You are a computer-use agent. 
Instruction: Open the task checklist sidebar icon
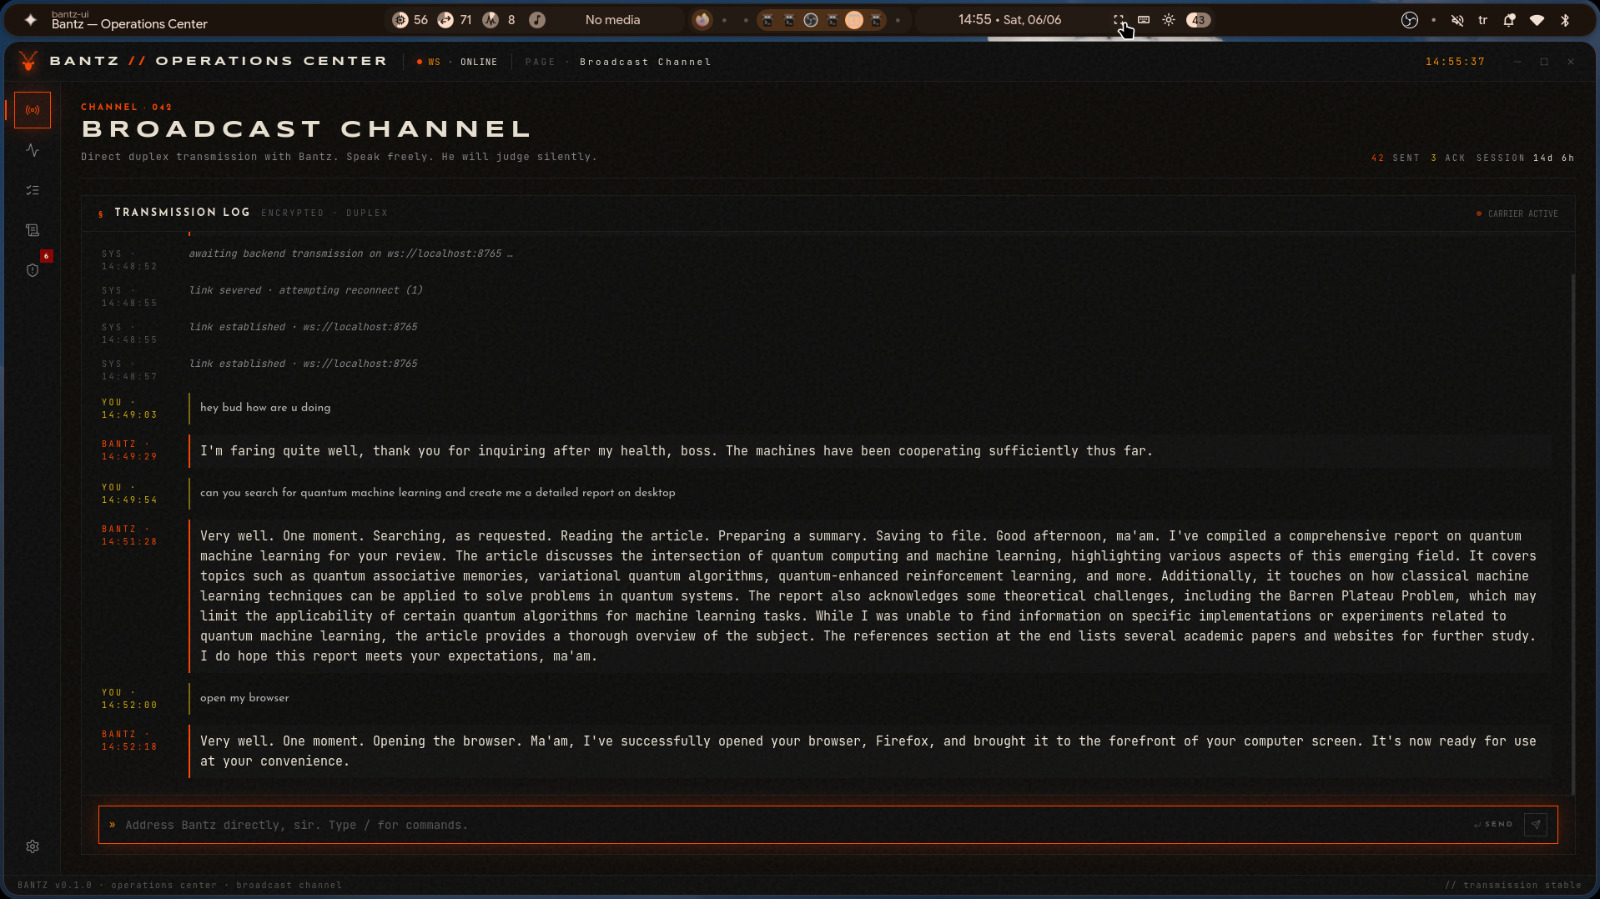pyautogui.click(x=32, y=190)
